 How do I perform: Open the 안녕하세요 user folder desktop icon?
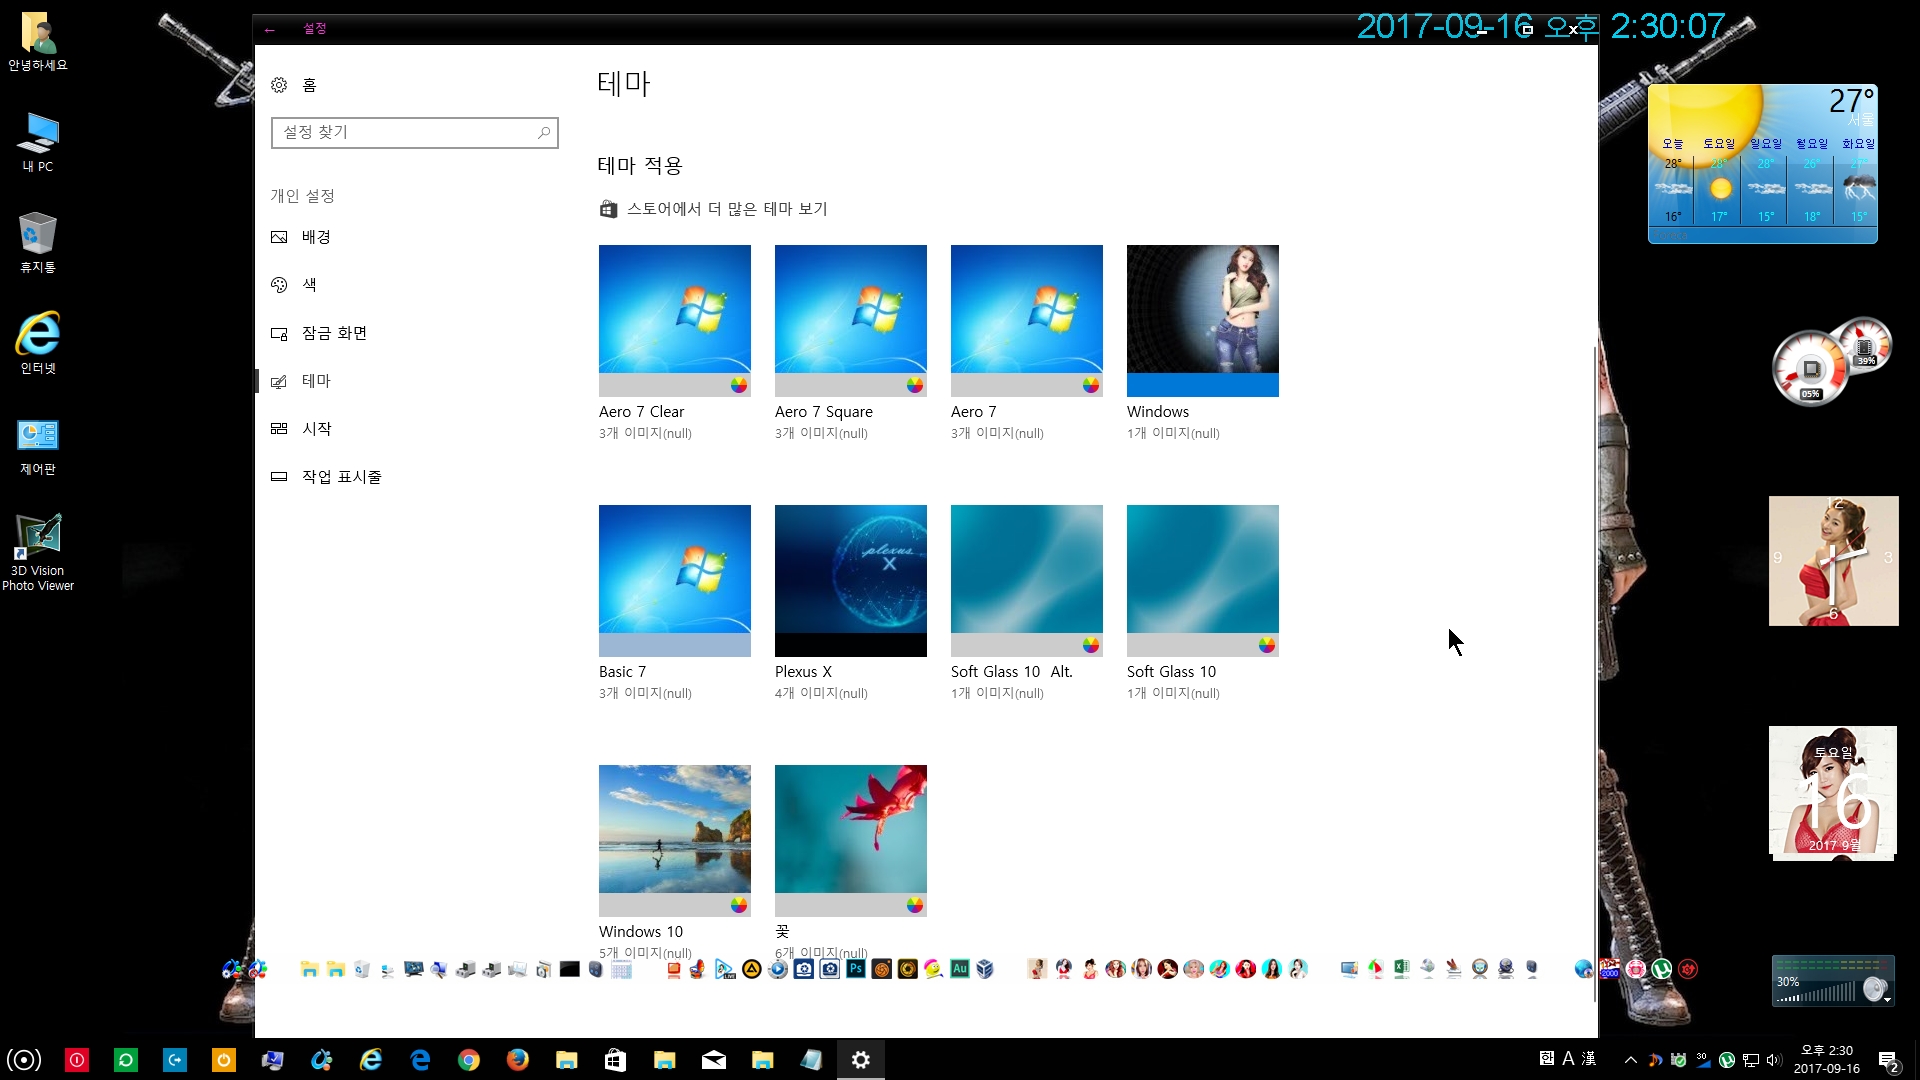click(38, 42)
